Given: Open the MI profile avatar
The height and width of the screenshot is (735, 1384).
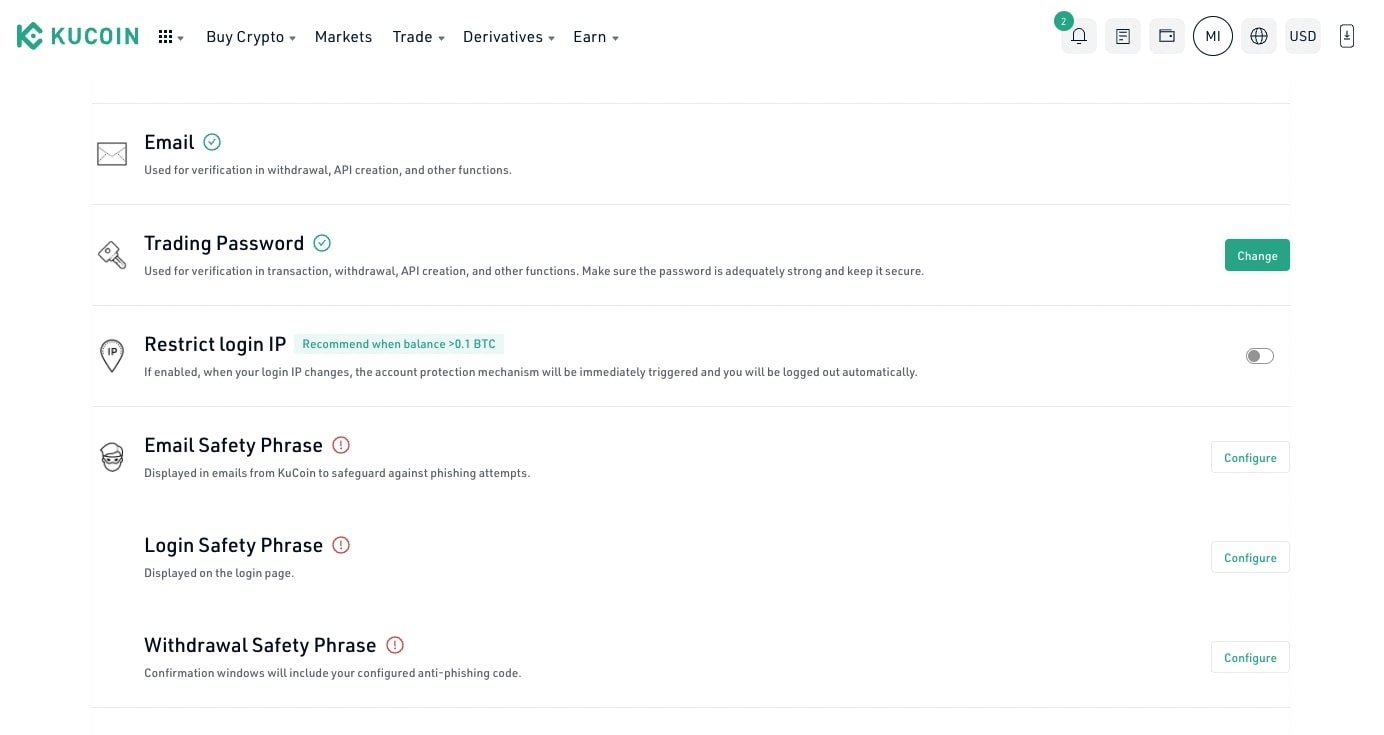Looking at the screenshot, I should [x=1212, y=37].
